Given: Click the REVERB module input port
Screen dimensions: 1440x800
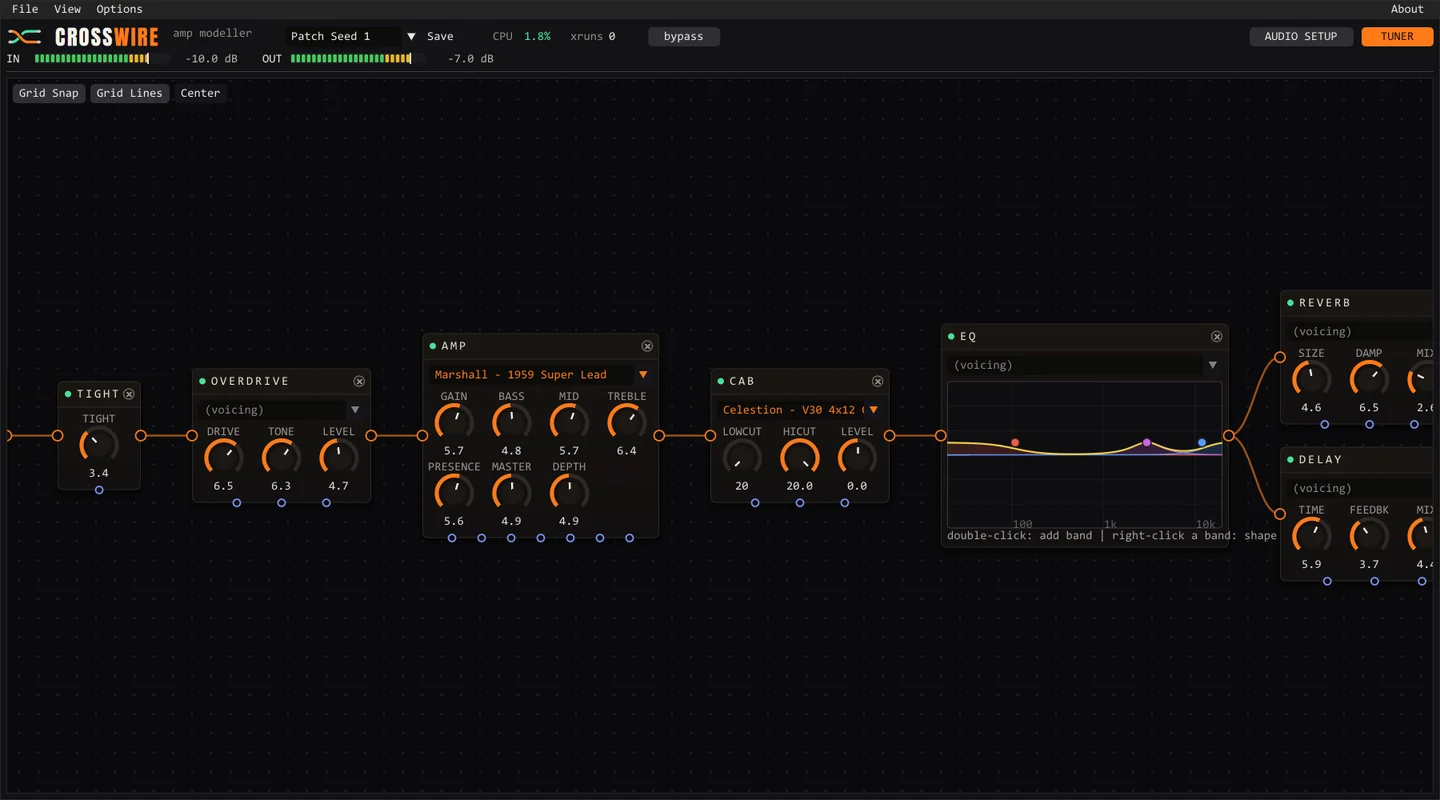Looking at the screenshot, I should tap(1280, 357).
